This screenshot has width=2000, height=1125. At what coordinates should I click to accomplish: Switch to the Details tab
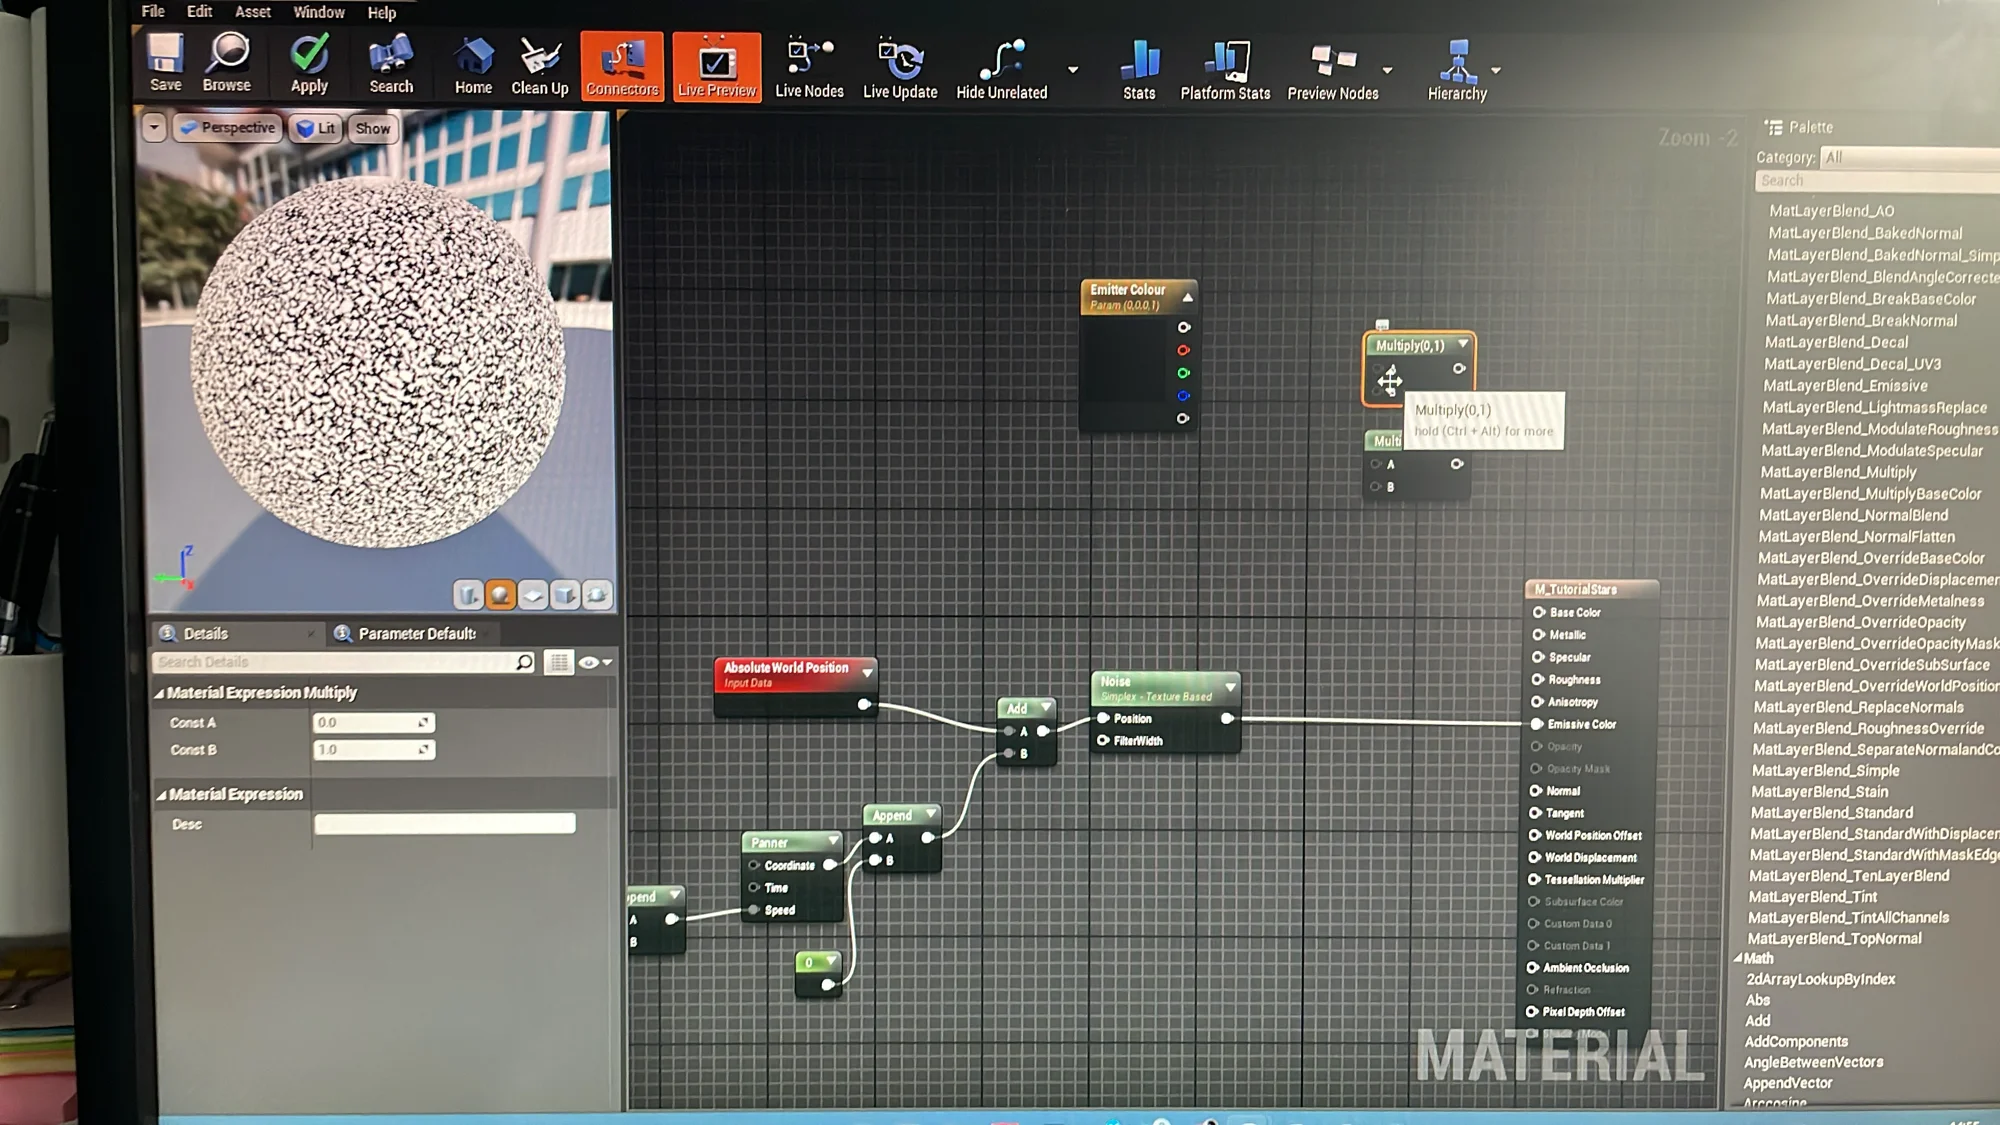(x=206, y=634)
